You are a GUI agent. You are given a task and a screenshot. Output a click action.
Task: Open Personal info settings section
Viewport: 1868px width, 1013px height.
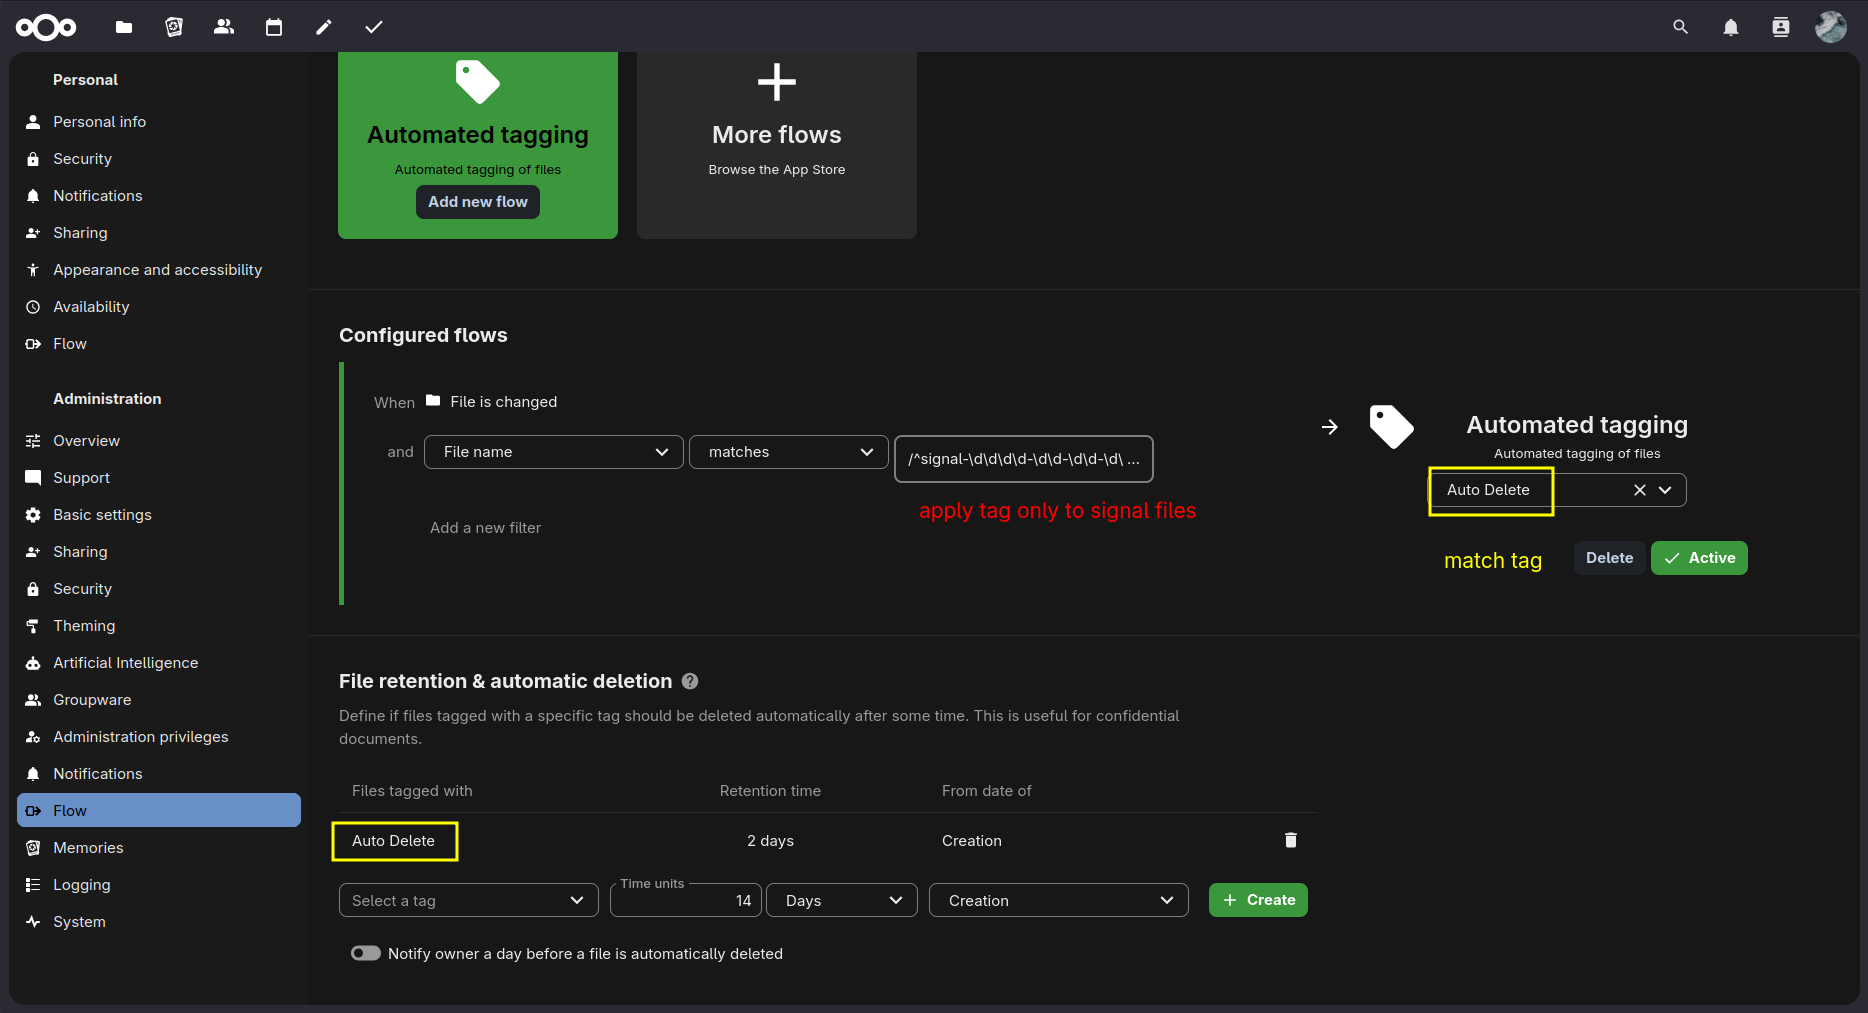[99, 122]
